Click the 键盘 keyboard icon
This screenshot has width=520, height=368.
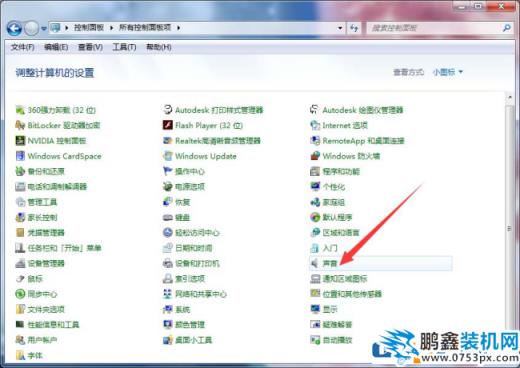click(167, 217)
